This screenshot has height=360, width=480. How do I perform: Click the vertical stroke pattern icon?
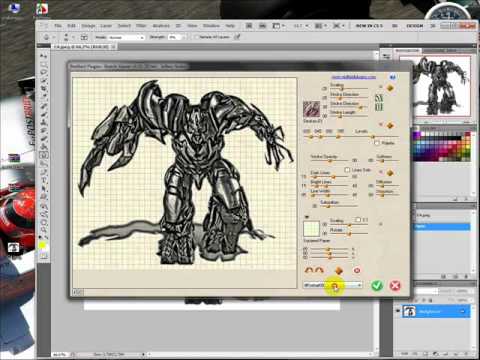click(x=379, y=107)
